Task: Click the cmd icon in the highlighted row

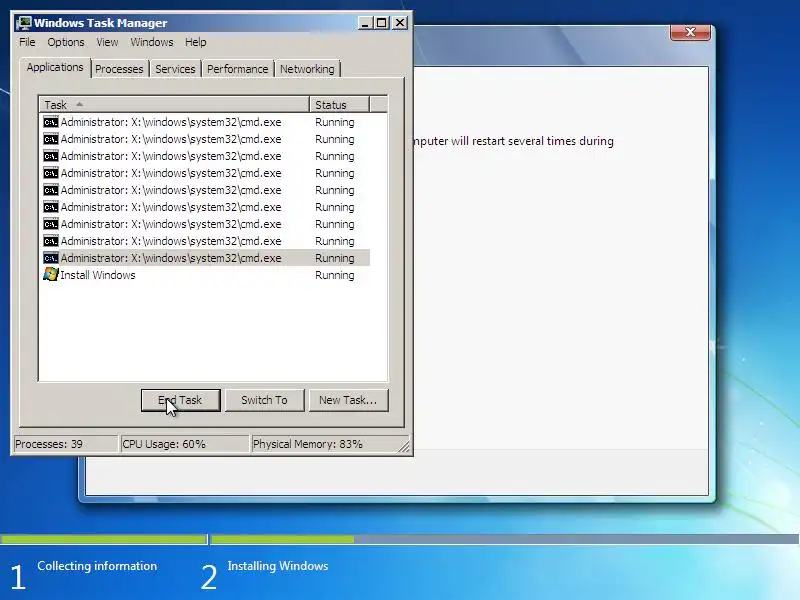Action: 51,258
